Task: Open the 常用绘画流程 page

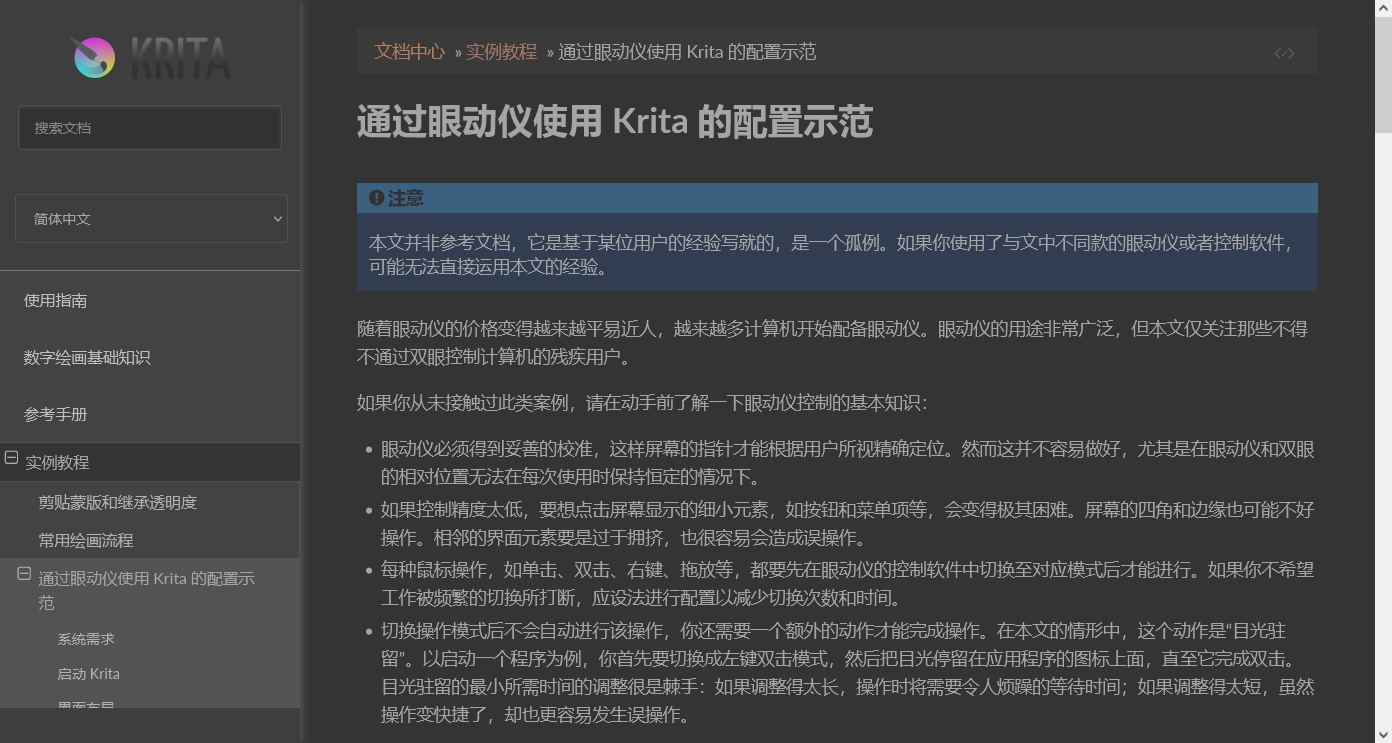Action: point(86,540)
